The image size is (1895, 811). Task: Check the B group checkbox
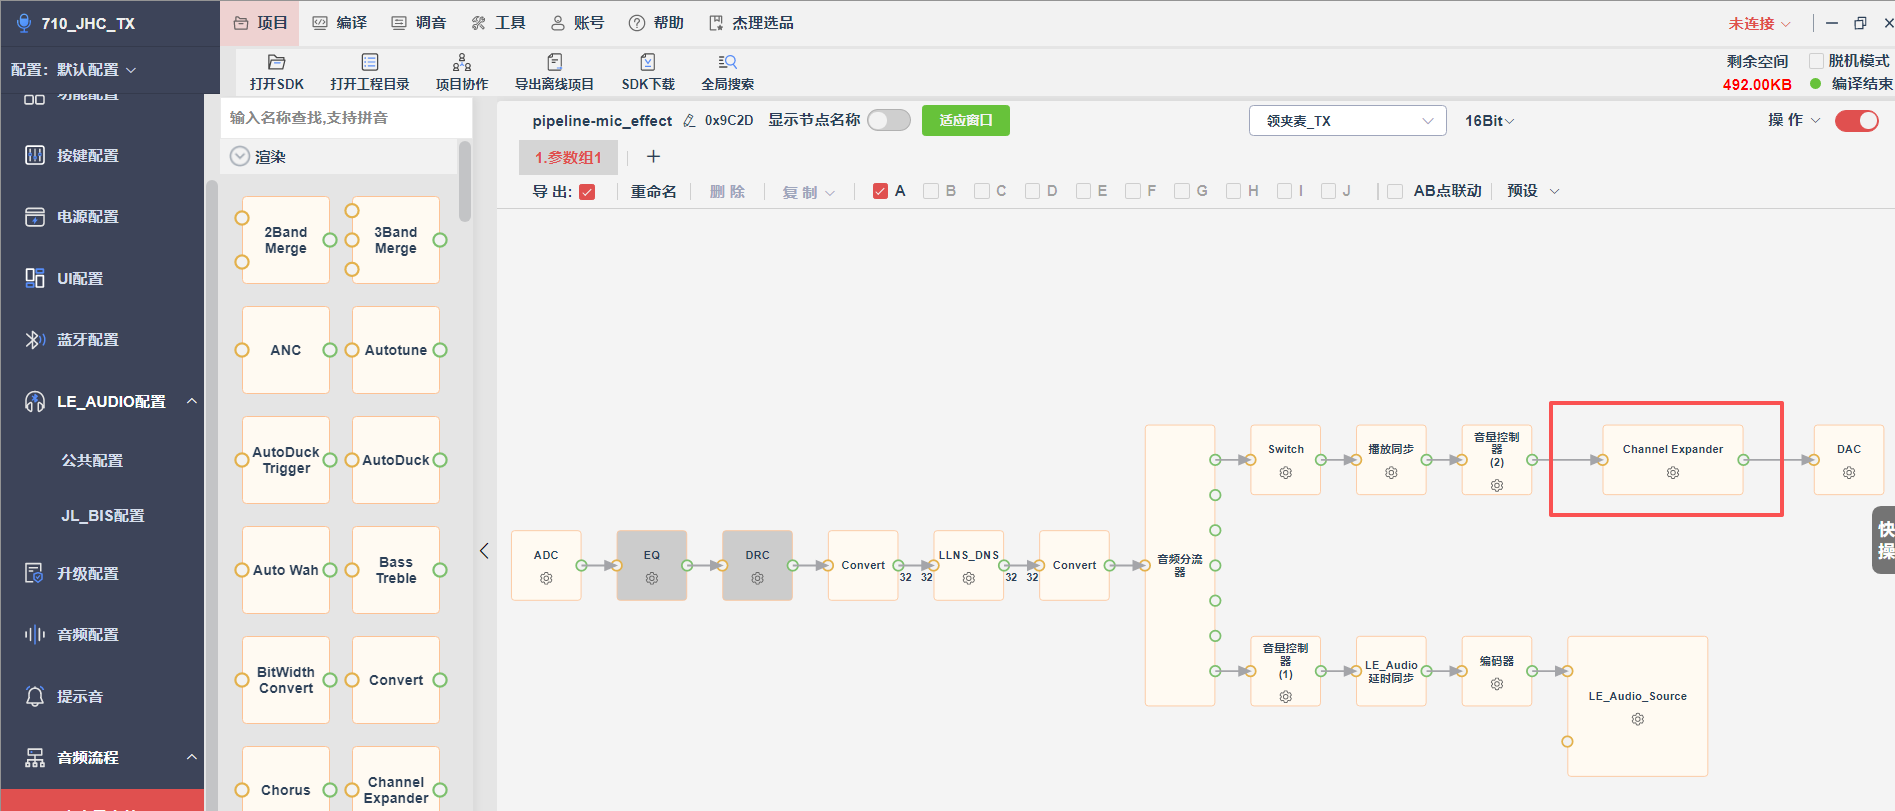pyautogui.click(x=931, y=191)
